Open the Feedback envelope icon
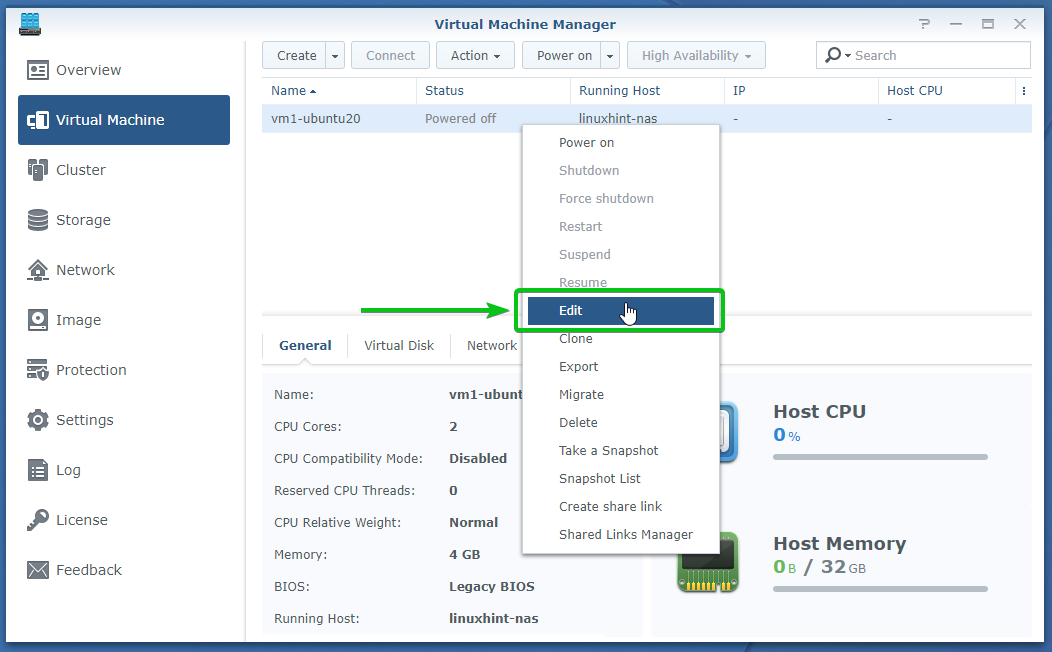This screenshot has width=1052, height=652. point(38,570)
